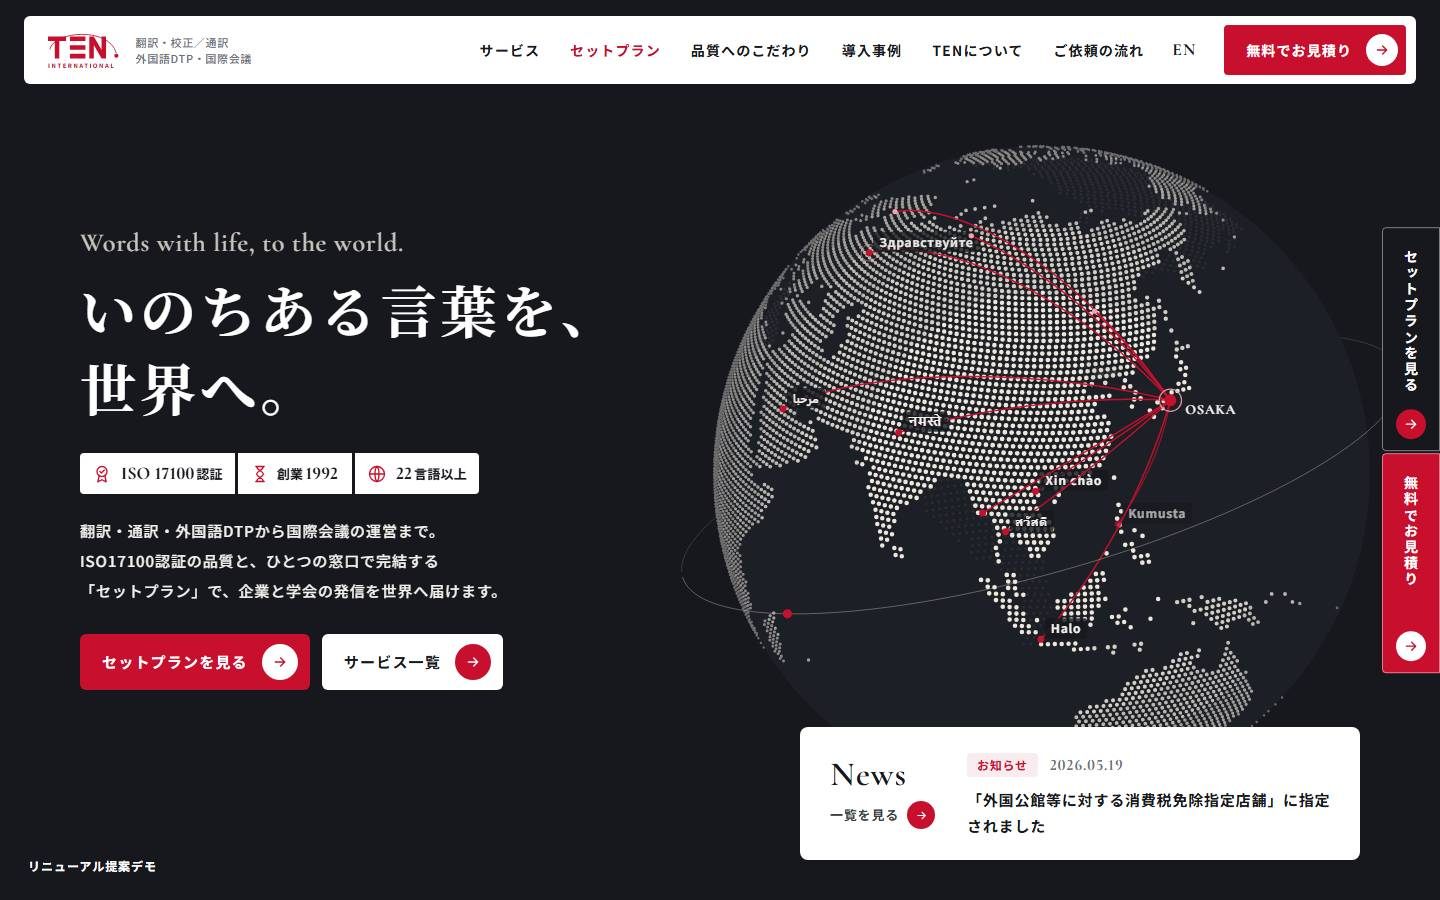Viewport: 1440px width, 900px height.
Task: Click arrow circle in hero セットプランを見る button
Action: [x=280, y=662]
